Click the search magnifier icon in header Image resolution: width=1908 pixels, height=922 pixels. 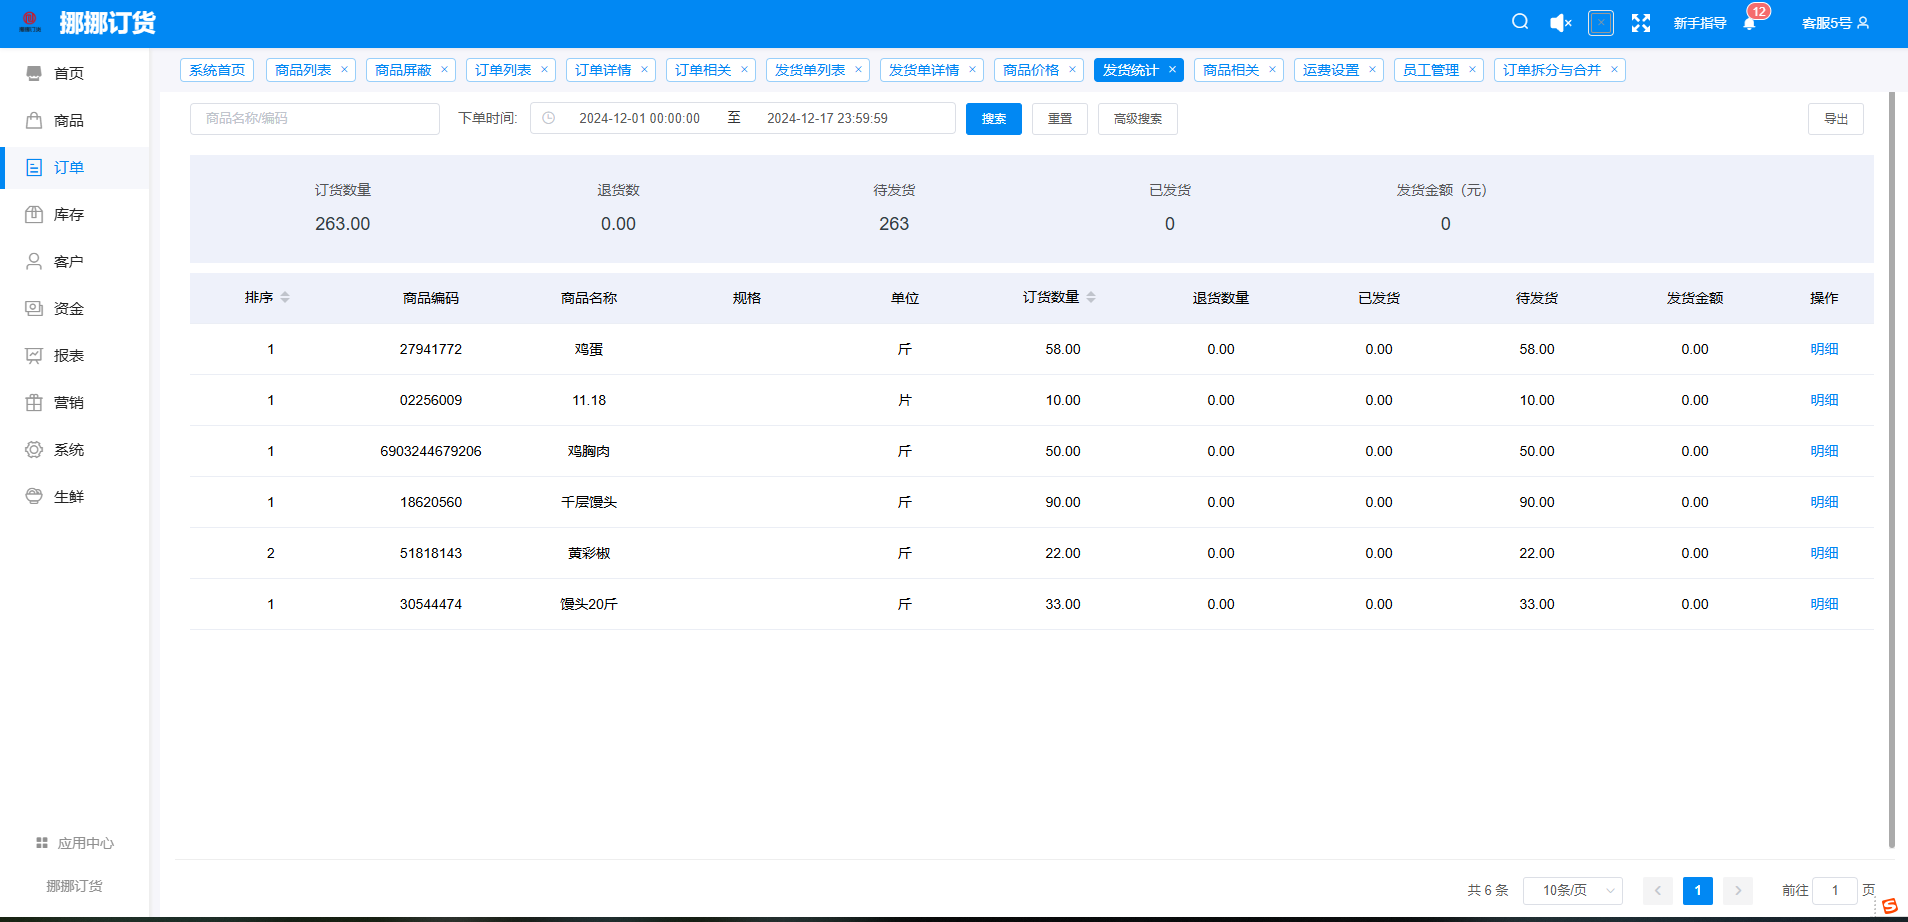(x=1520, y=22)
